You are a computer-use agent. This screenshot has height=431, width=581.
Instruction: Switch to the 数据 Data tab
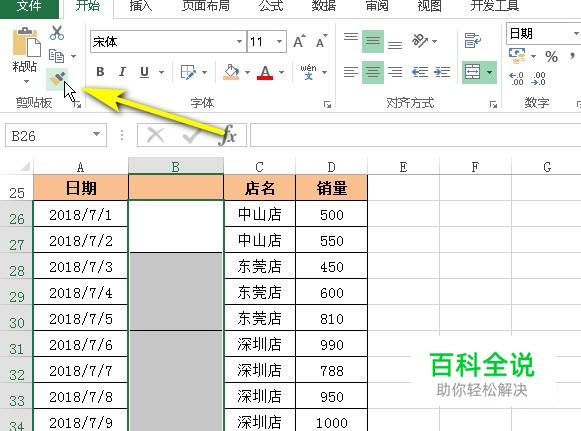click(x=323, y=6)
